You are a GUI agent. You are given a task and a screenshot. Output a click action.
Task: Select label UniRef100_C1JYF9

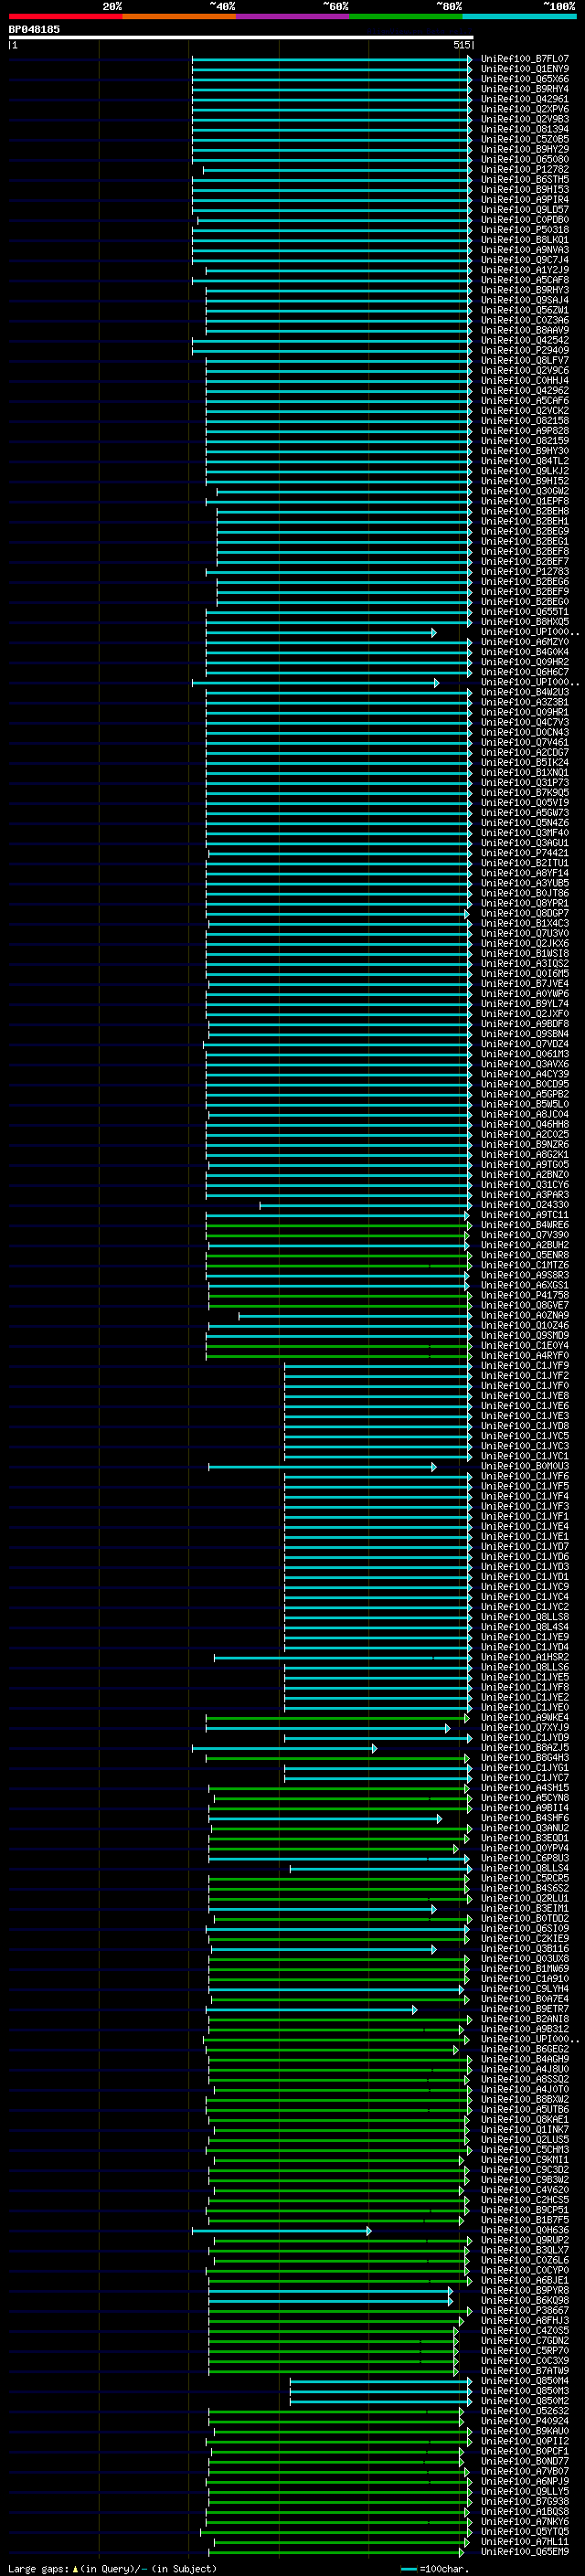525,1366
